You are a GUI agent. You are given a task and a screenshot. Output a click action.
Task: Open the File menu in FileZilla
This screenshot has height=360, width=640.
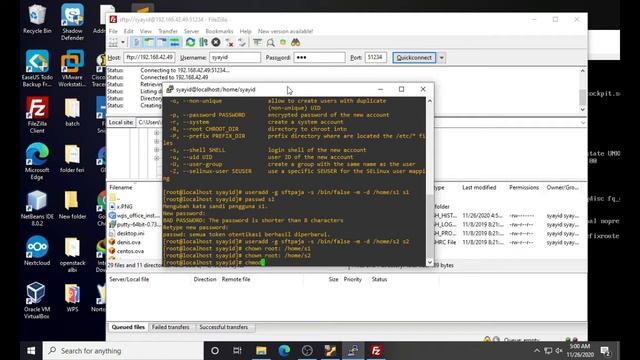tap(113, 31)
